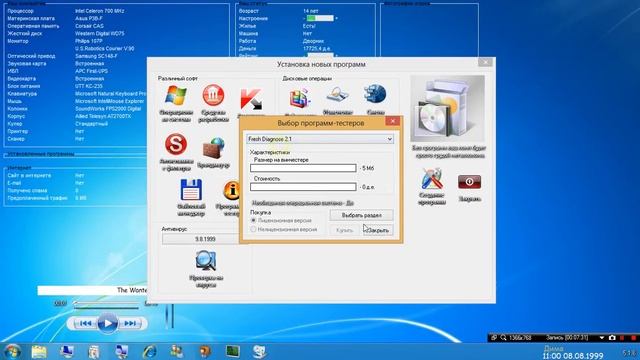Open the Fresh Diagnose 2.1 dropdown

click(320, 139)
